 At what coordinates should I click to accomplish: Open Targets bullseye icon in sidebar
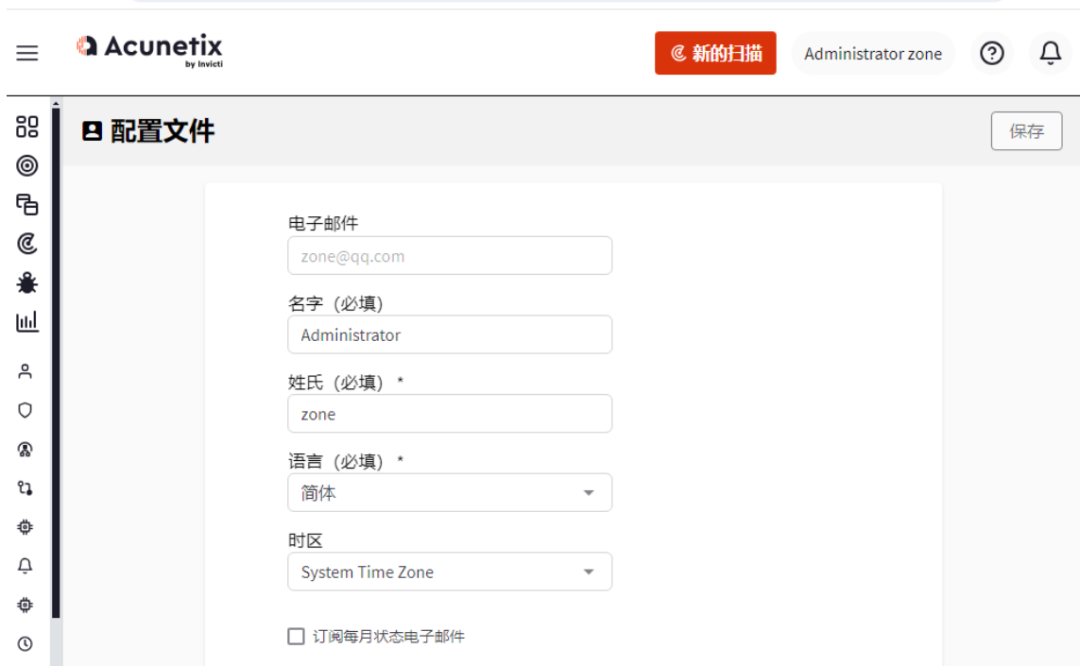(27, 166)
